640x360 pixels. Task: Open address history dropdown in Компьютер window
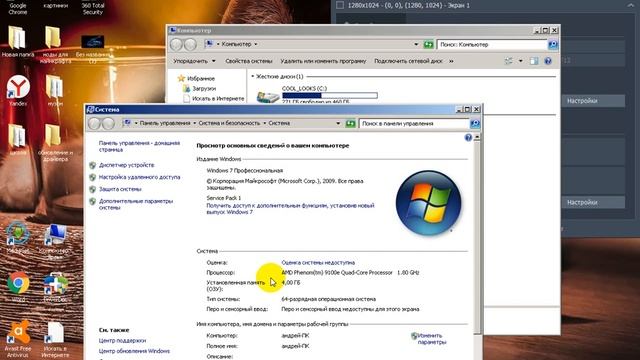[x=416, y=44]
